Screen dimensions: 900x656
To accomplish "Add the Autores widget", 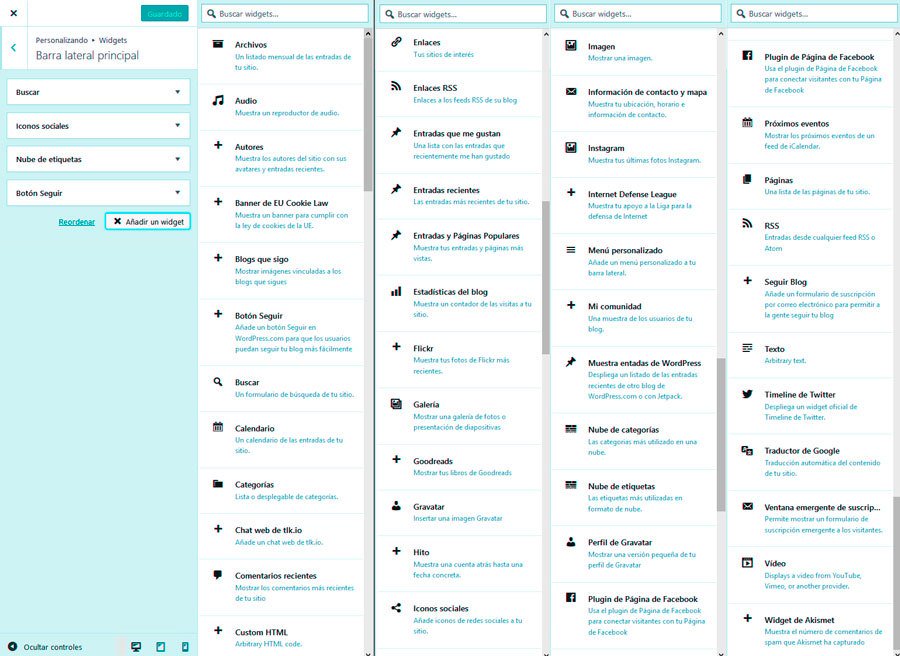I will 281,158.
